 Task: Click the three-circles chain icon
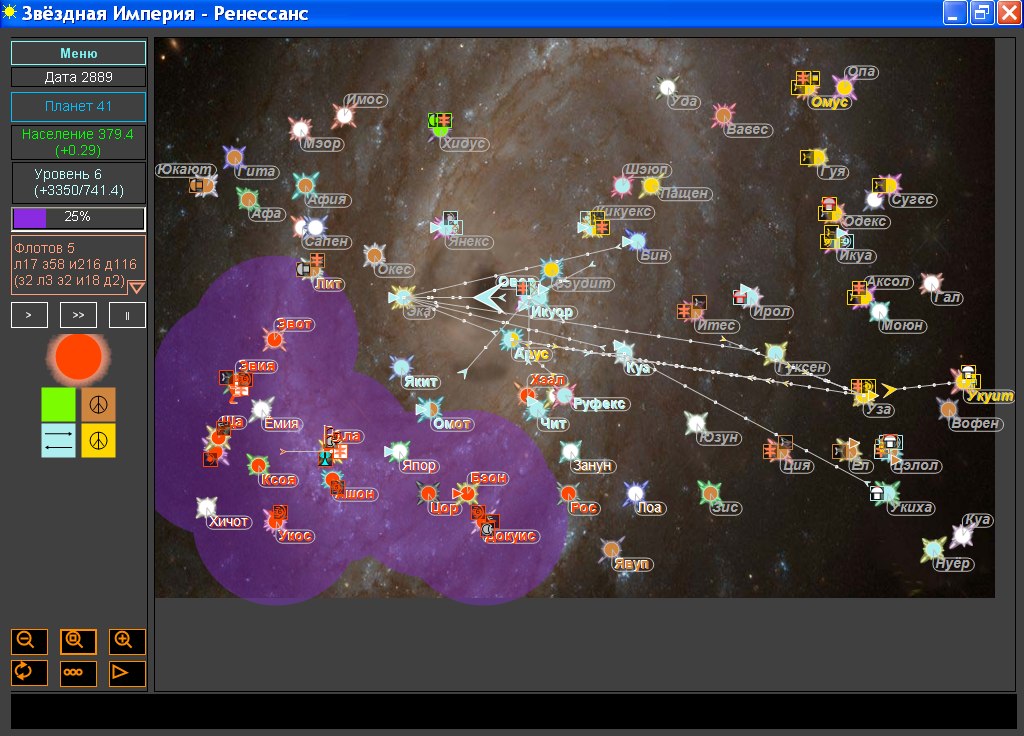(x=78, y=673)
